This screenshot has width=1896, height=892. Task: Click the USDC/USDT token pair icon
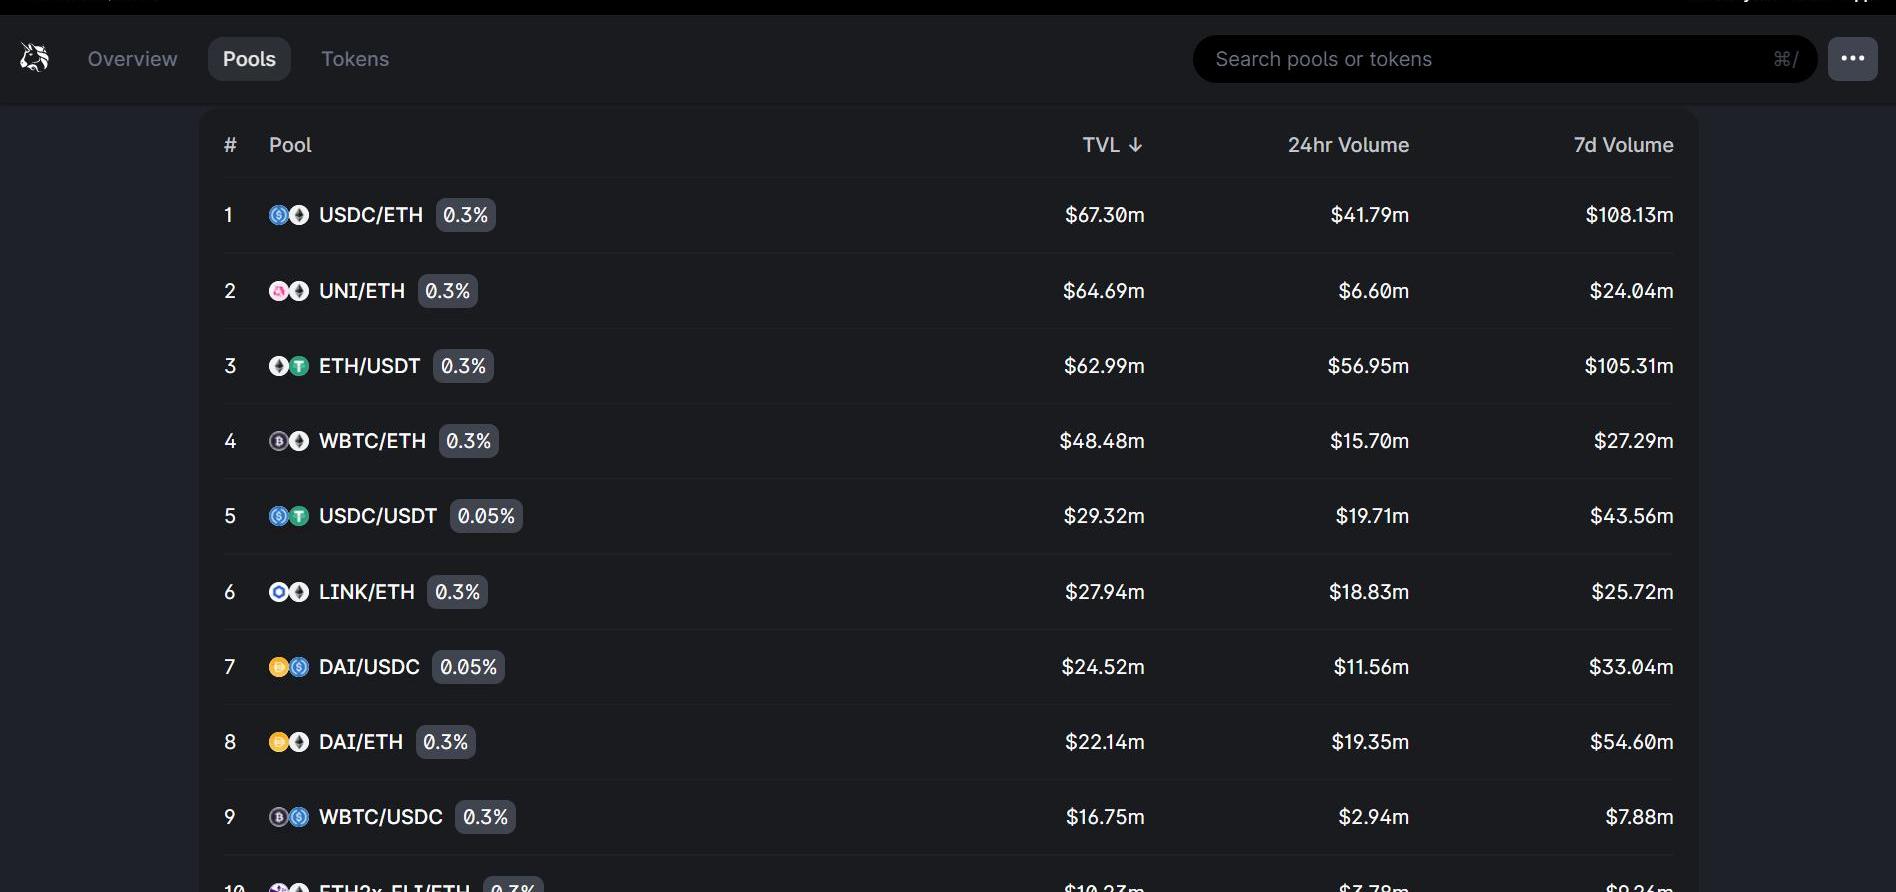288,516
